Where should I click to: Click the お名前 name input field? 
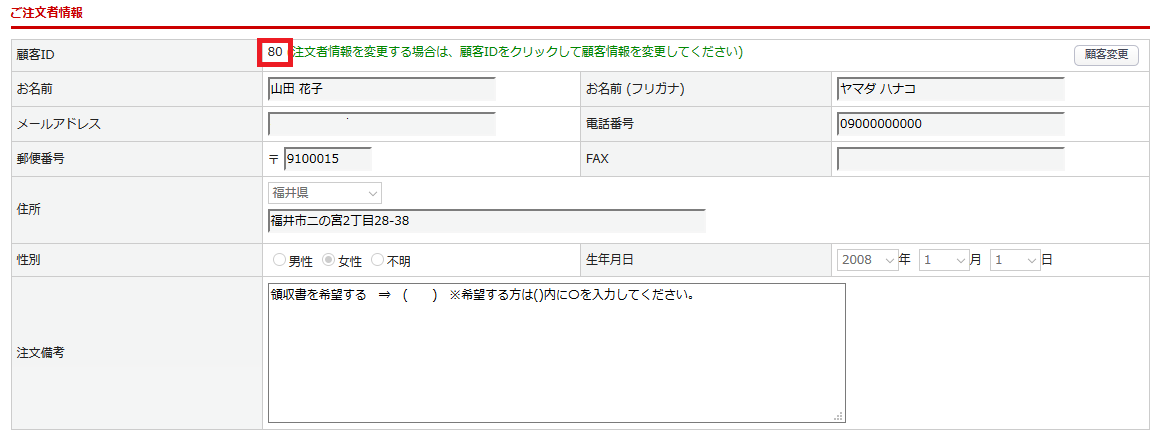[382, 89]
